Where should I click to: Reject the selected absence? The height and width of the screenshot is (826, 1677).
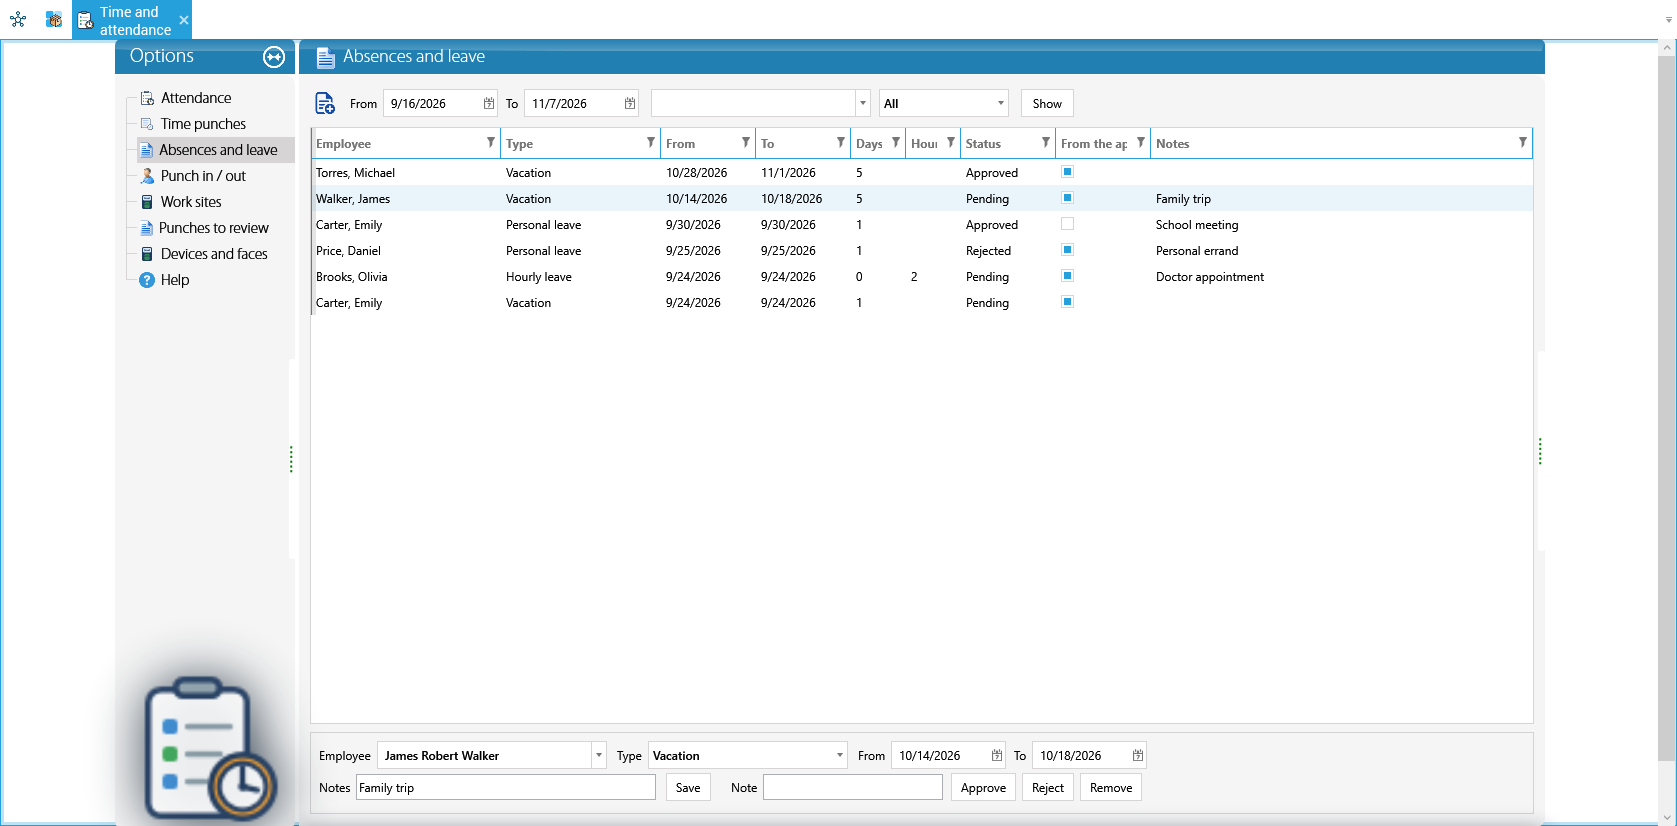pos(1048,787)
